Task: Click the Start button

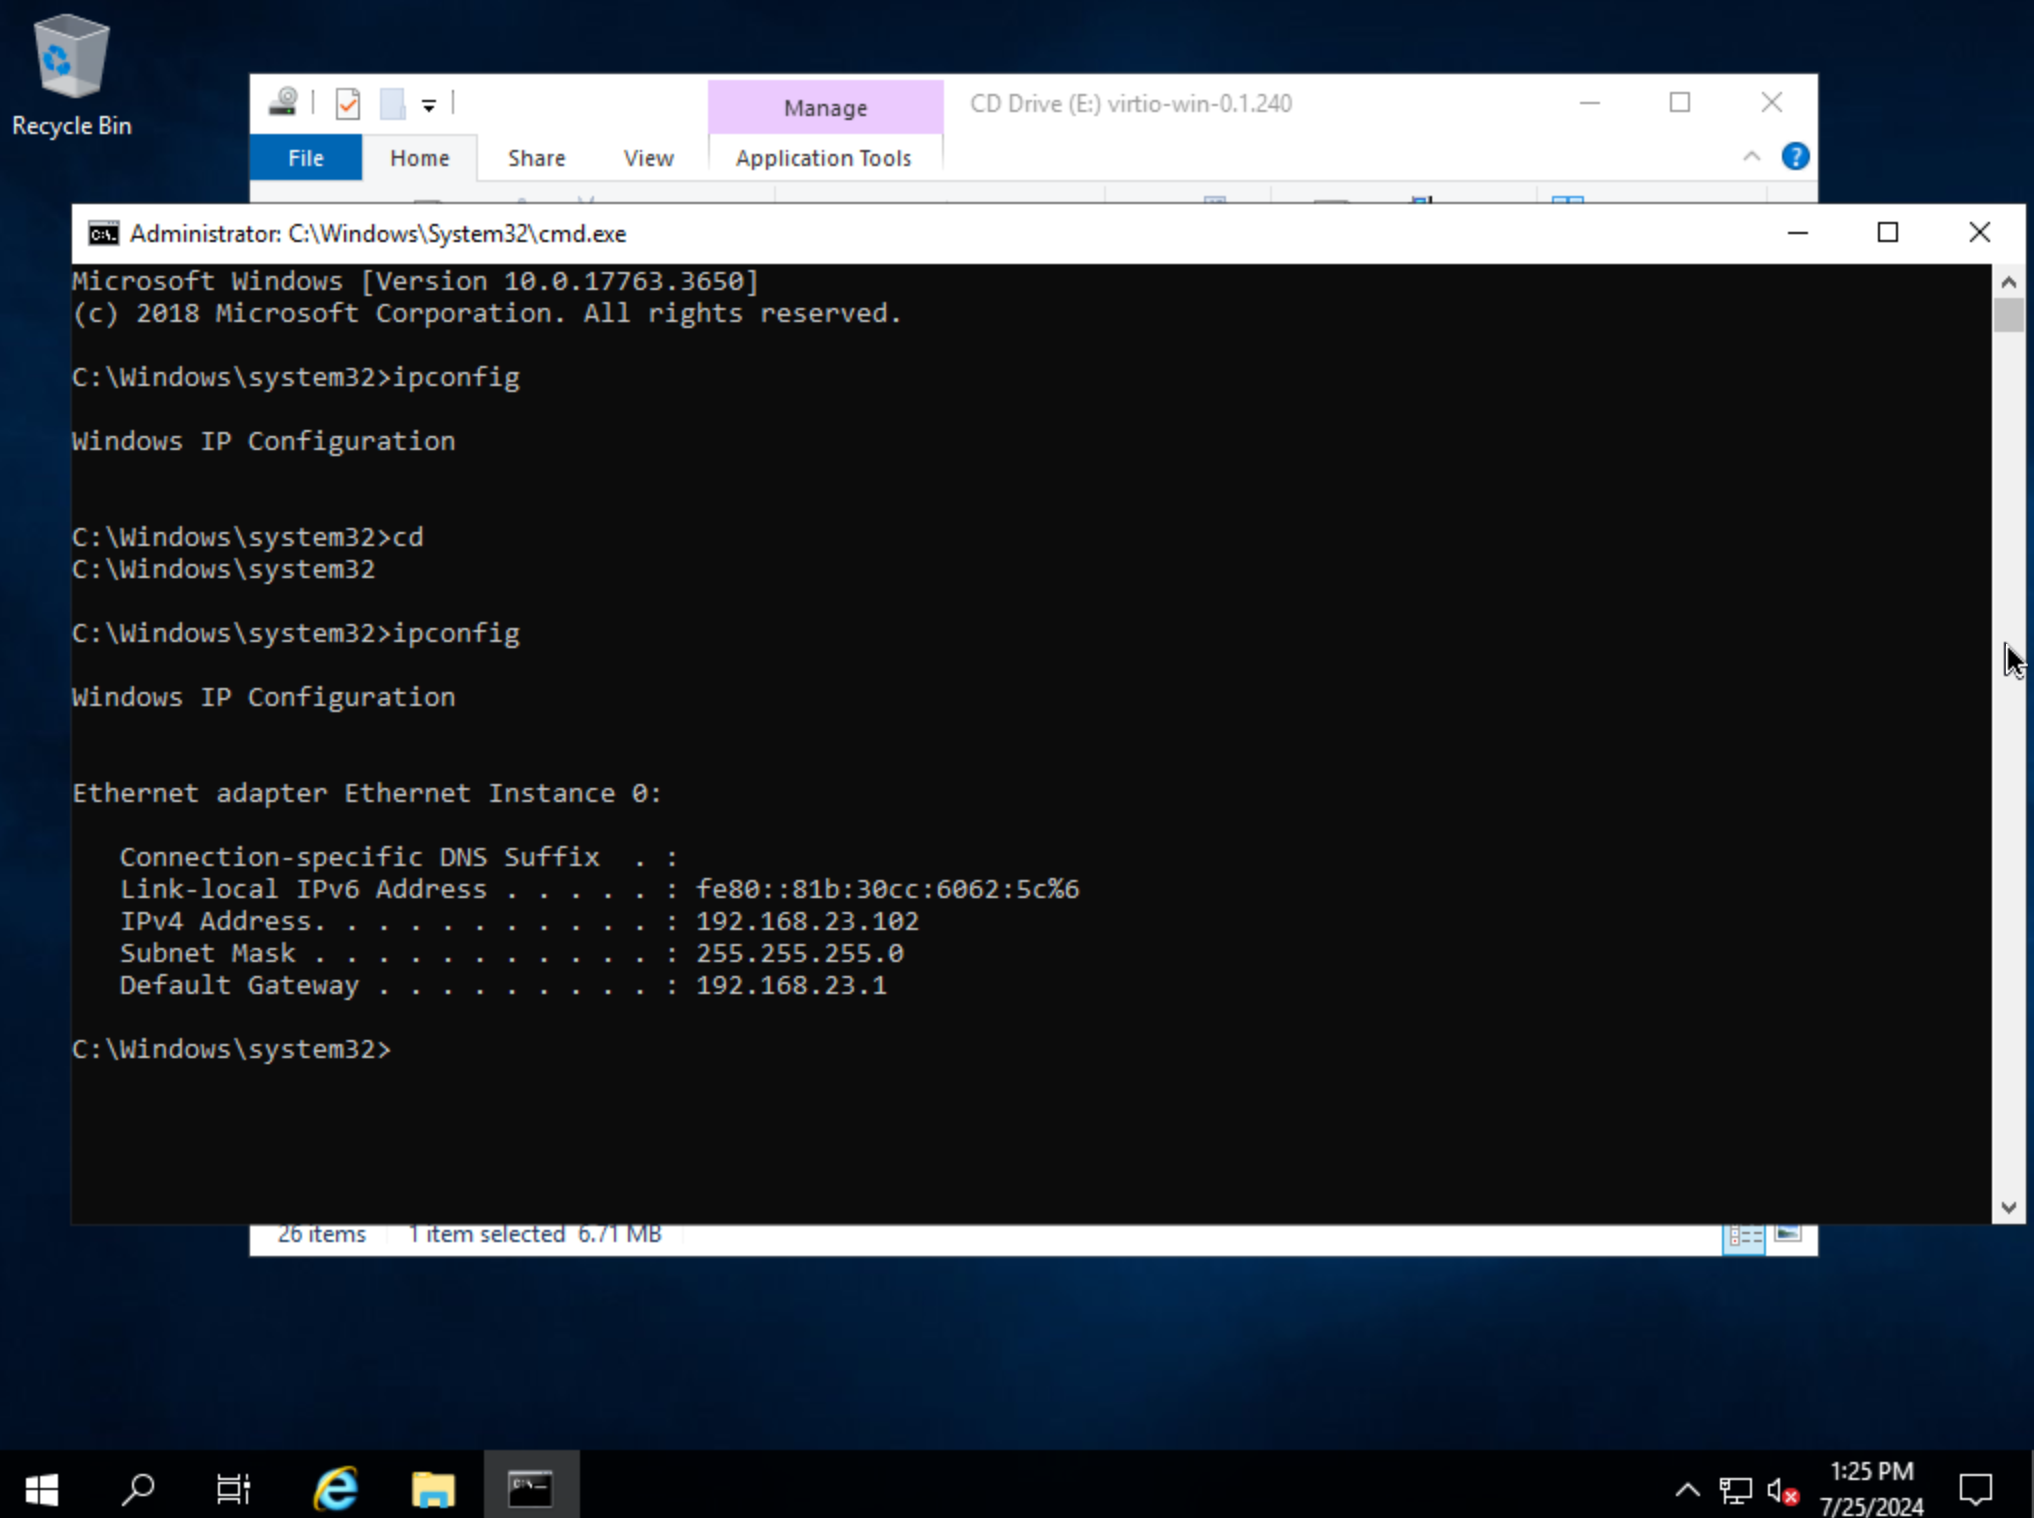Action: [41, 1489]
